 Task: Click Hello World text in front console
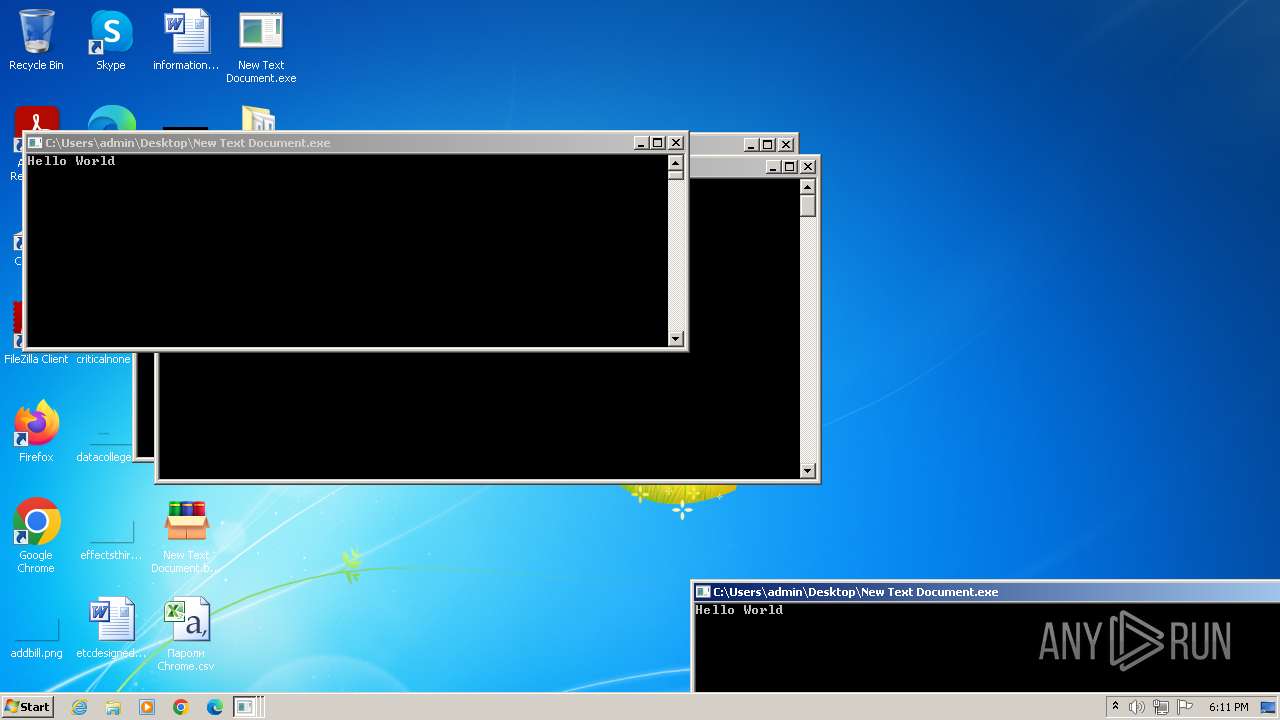pyautogui.click(x=71, y=161)
